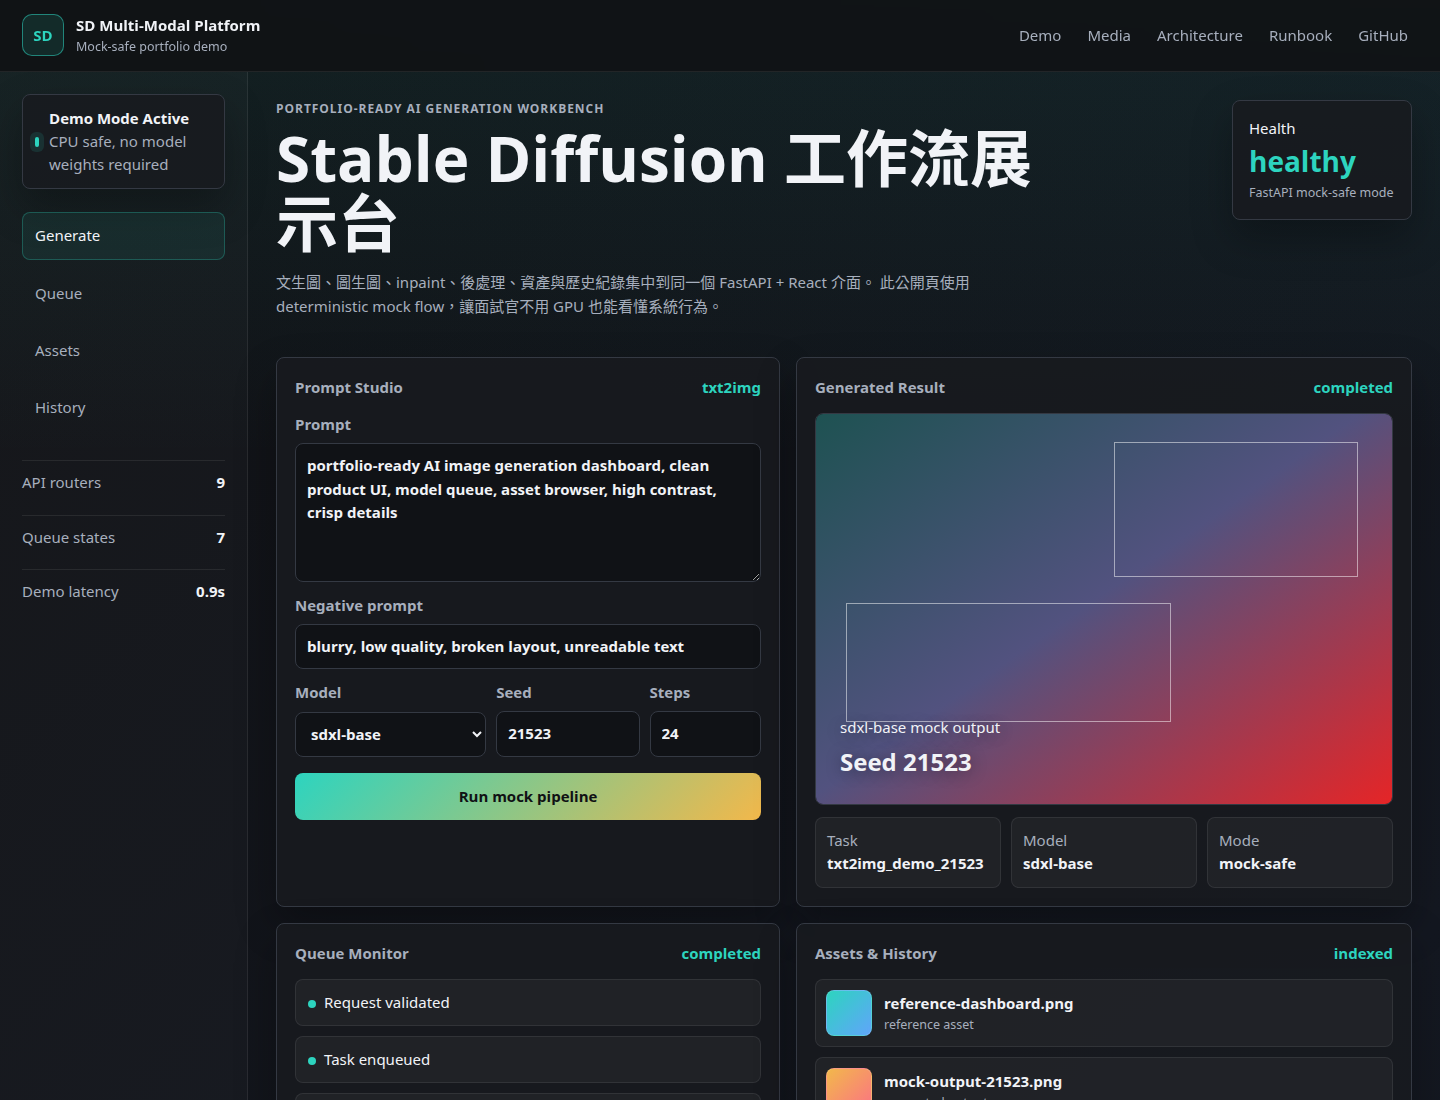Select the Generate sidebar tab
Image resolution: width=1440 pixels, height=1100 pixels.
coord(123,236)
